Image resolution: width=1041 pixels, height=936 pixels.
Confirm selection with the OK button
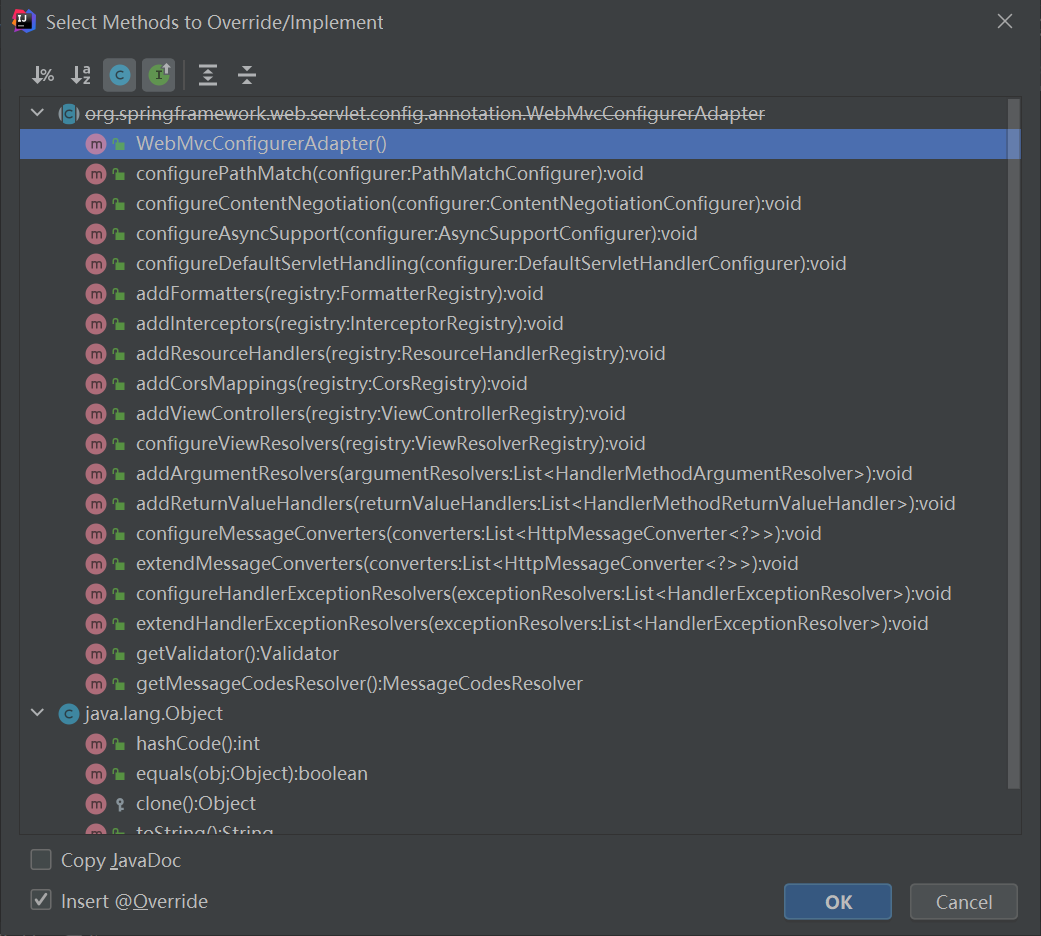(838, 901)
